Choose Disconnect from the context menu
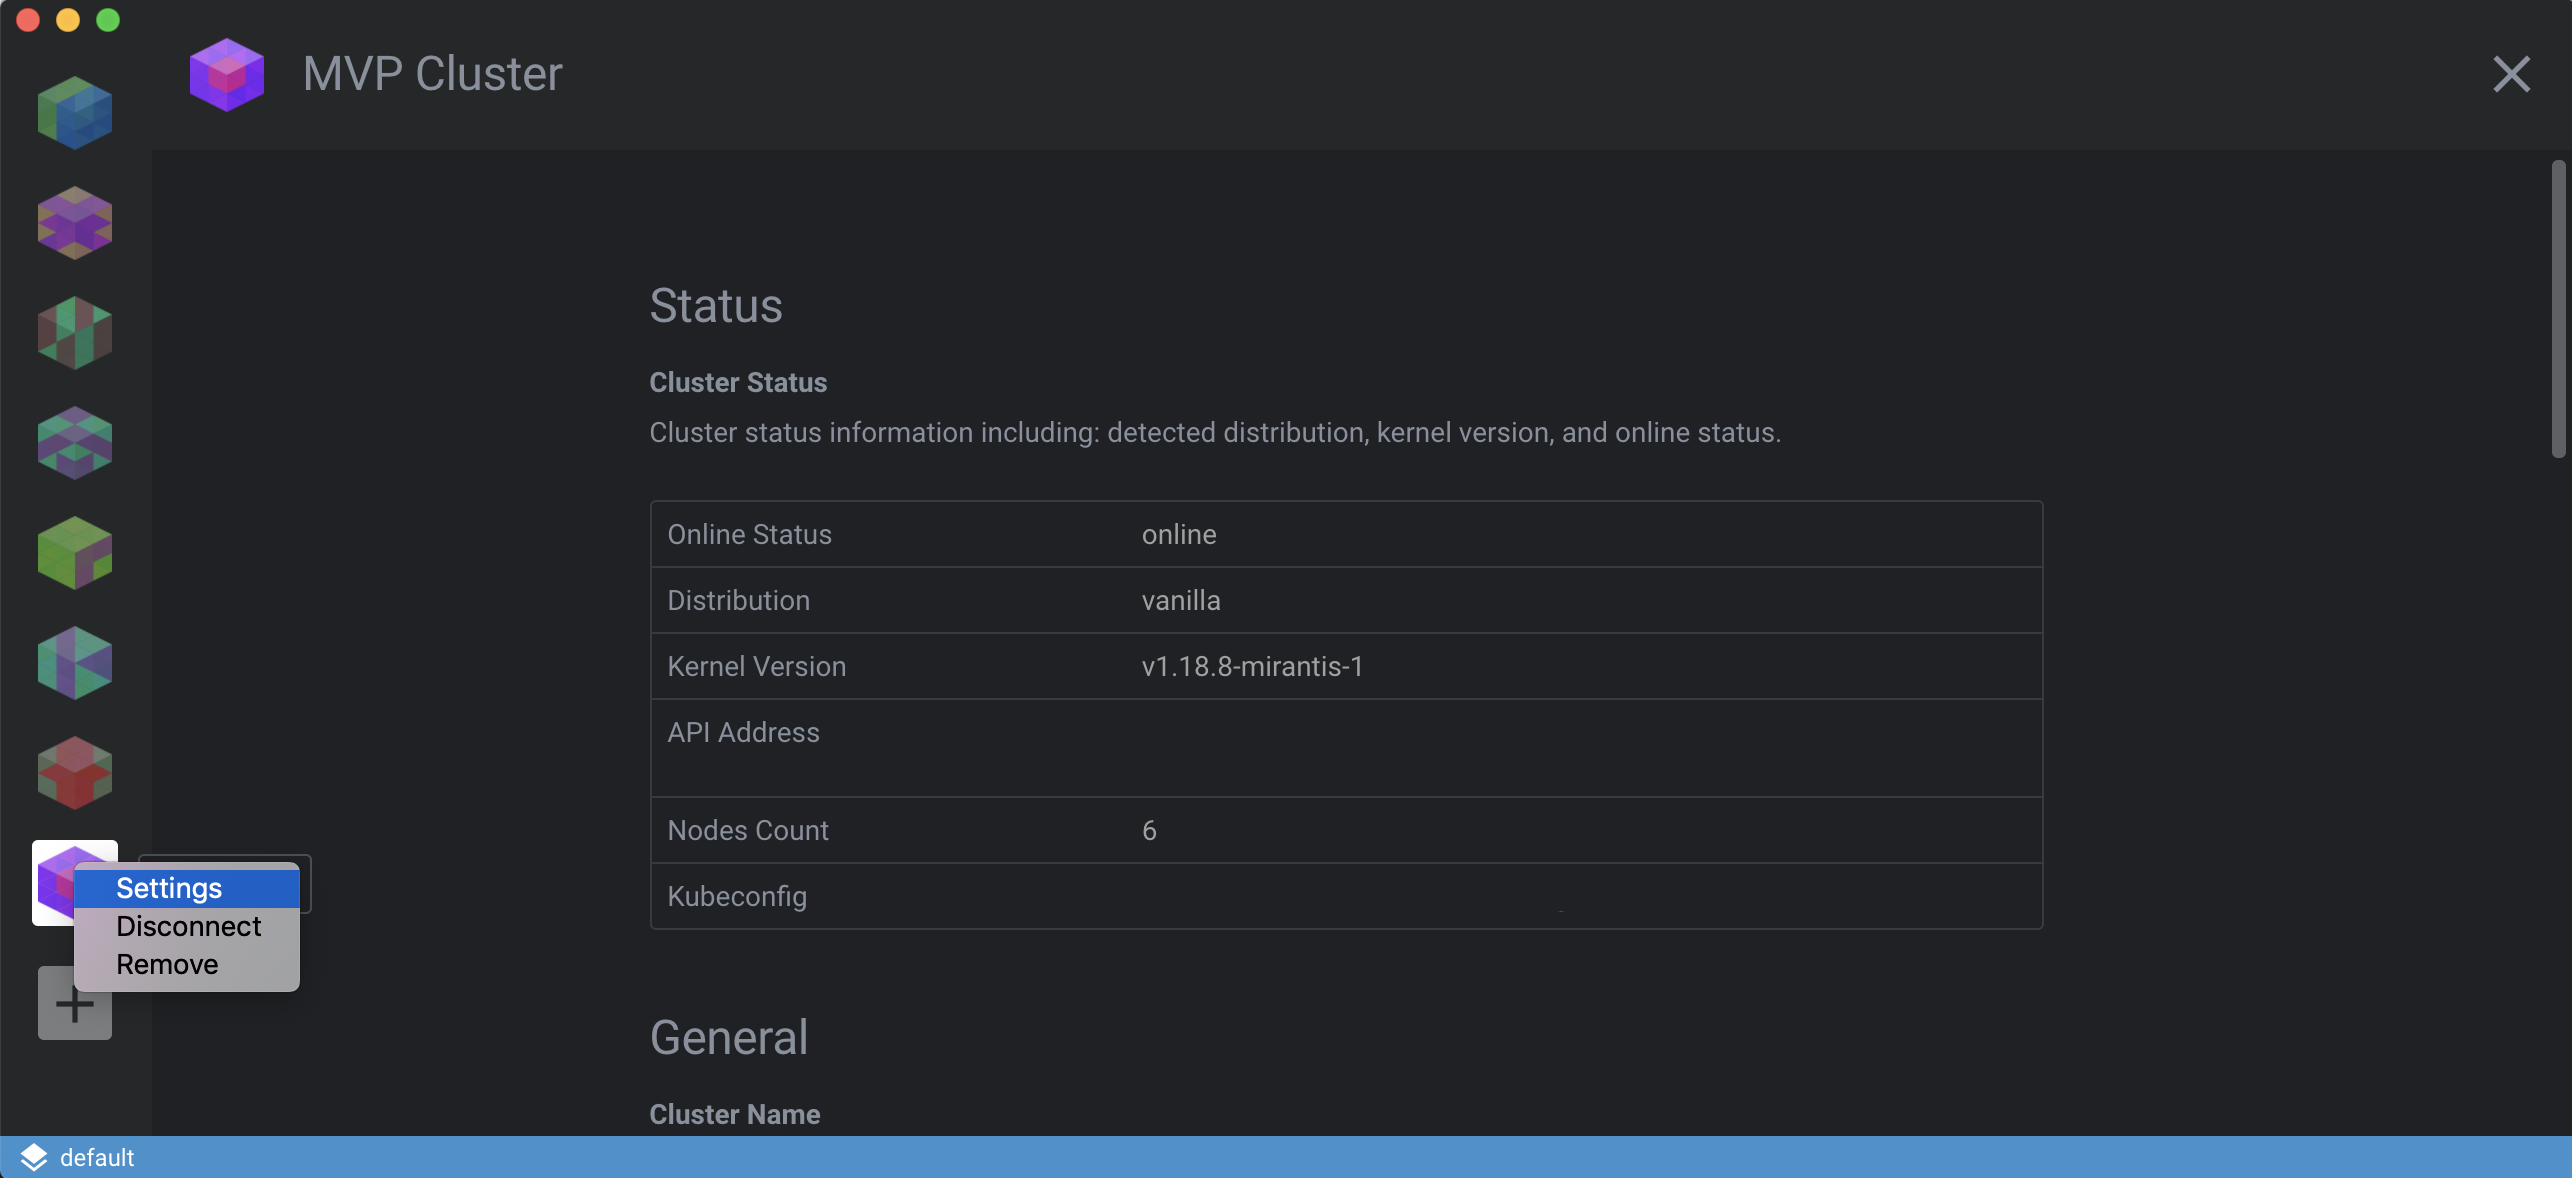This screenshot has height=1178, width=2572. [x=187, y=926]
